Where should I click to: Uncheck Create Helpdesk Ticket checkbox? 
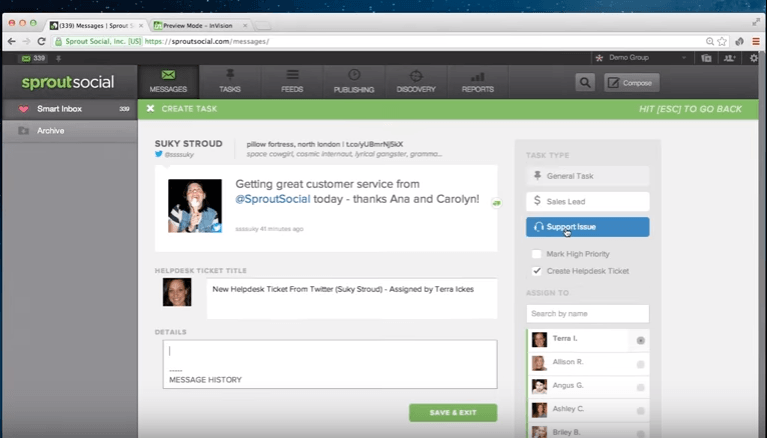537,271
